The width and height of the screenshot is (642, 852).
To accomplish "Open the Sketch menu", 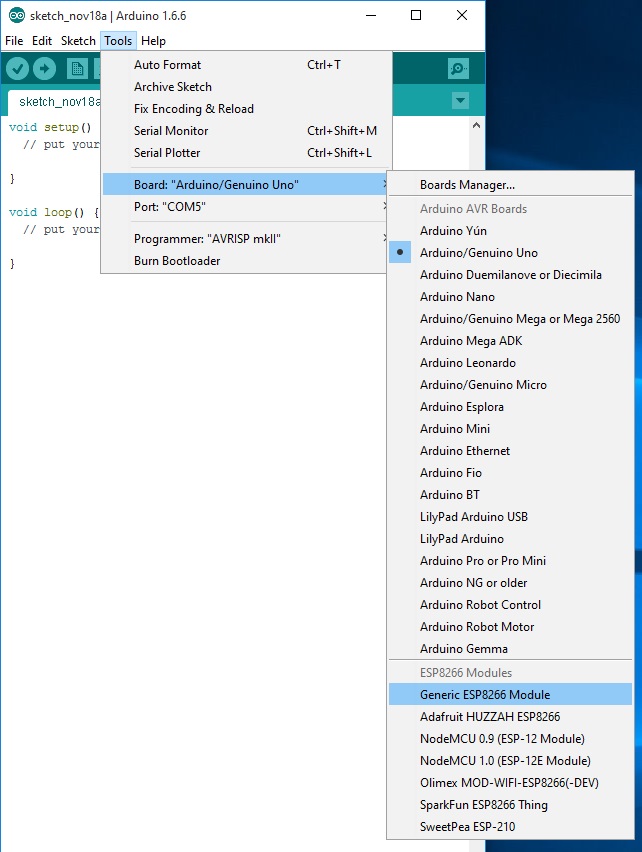I will click(78, 41).
